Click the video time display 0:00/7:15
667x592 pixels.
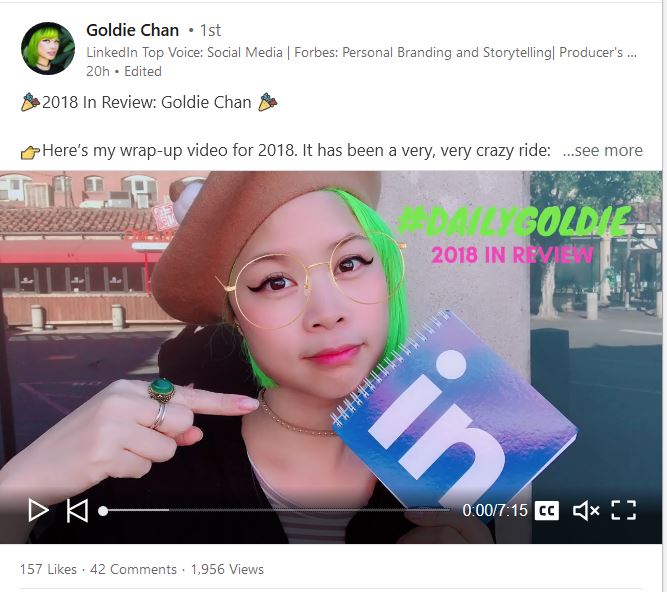click(495, 510)
